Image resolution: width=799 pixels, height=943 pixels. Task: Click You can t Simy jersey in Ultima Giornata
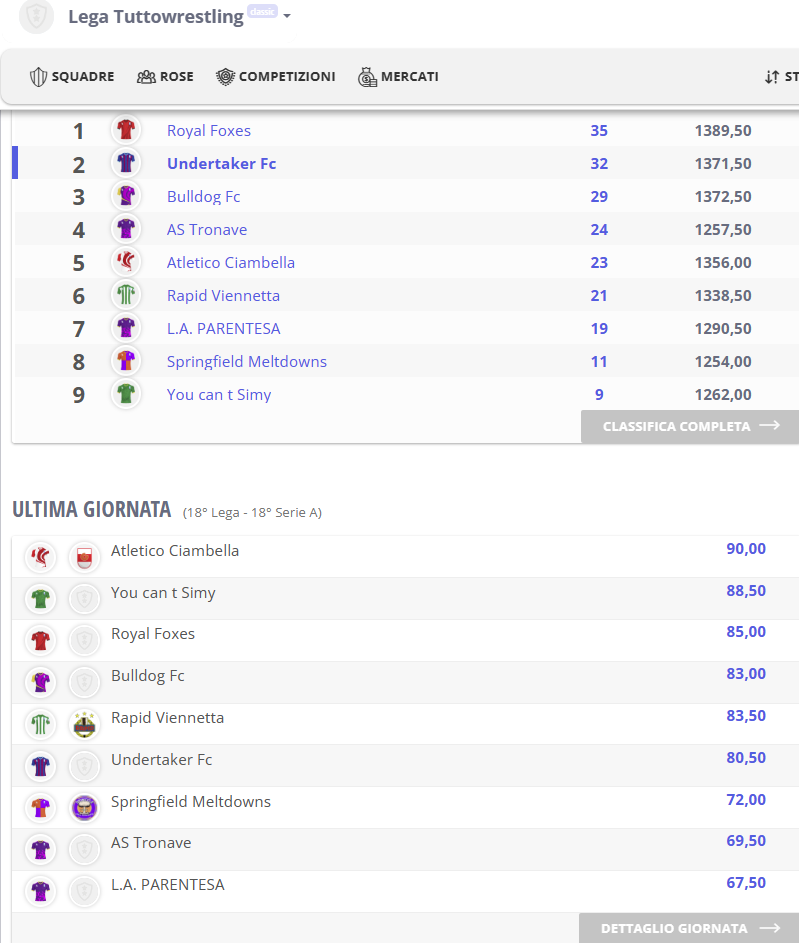(40, 599)
